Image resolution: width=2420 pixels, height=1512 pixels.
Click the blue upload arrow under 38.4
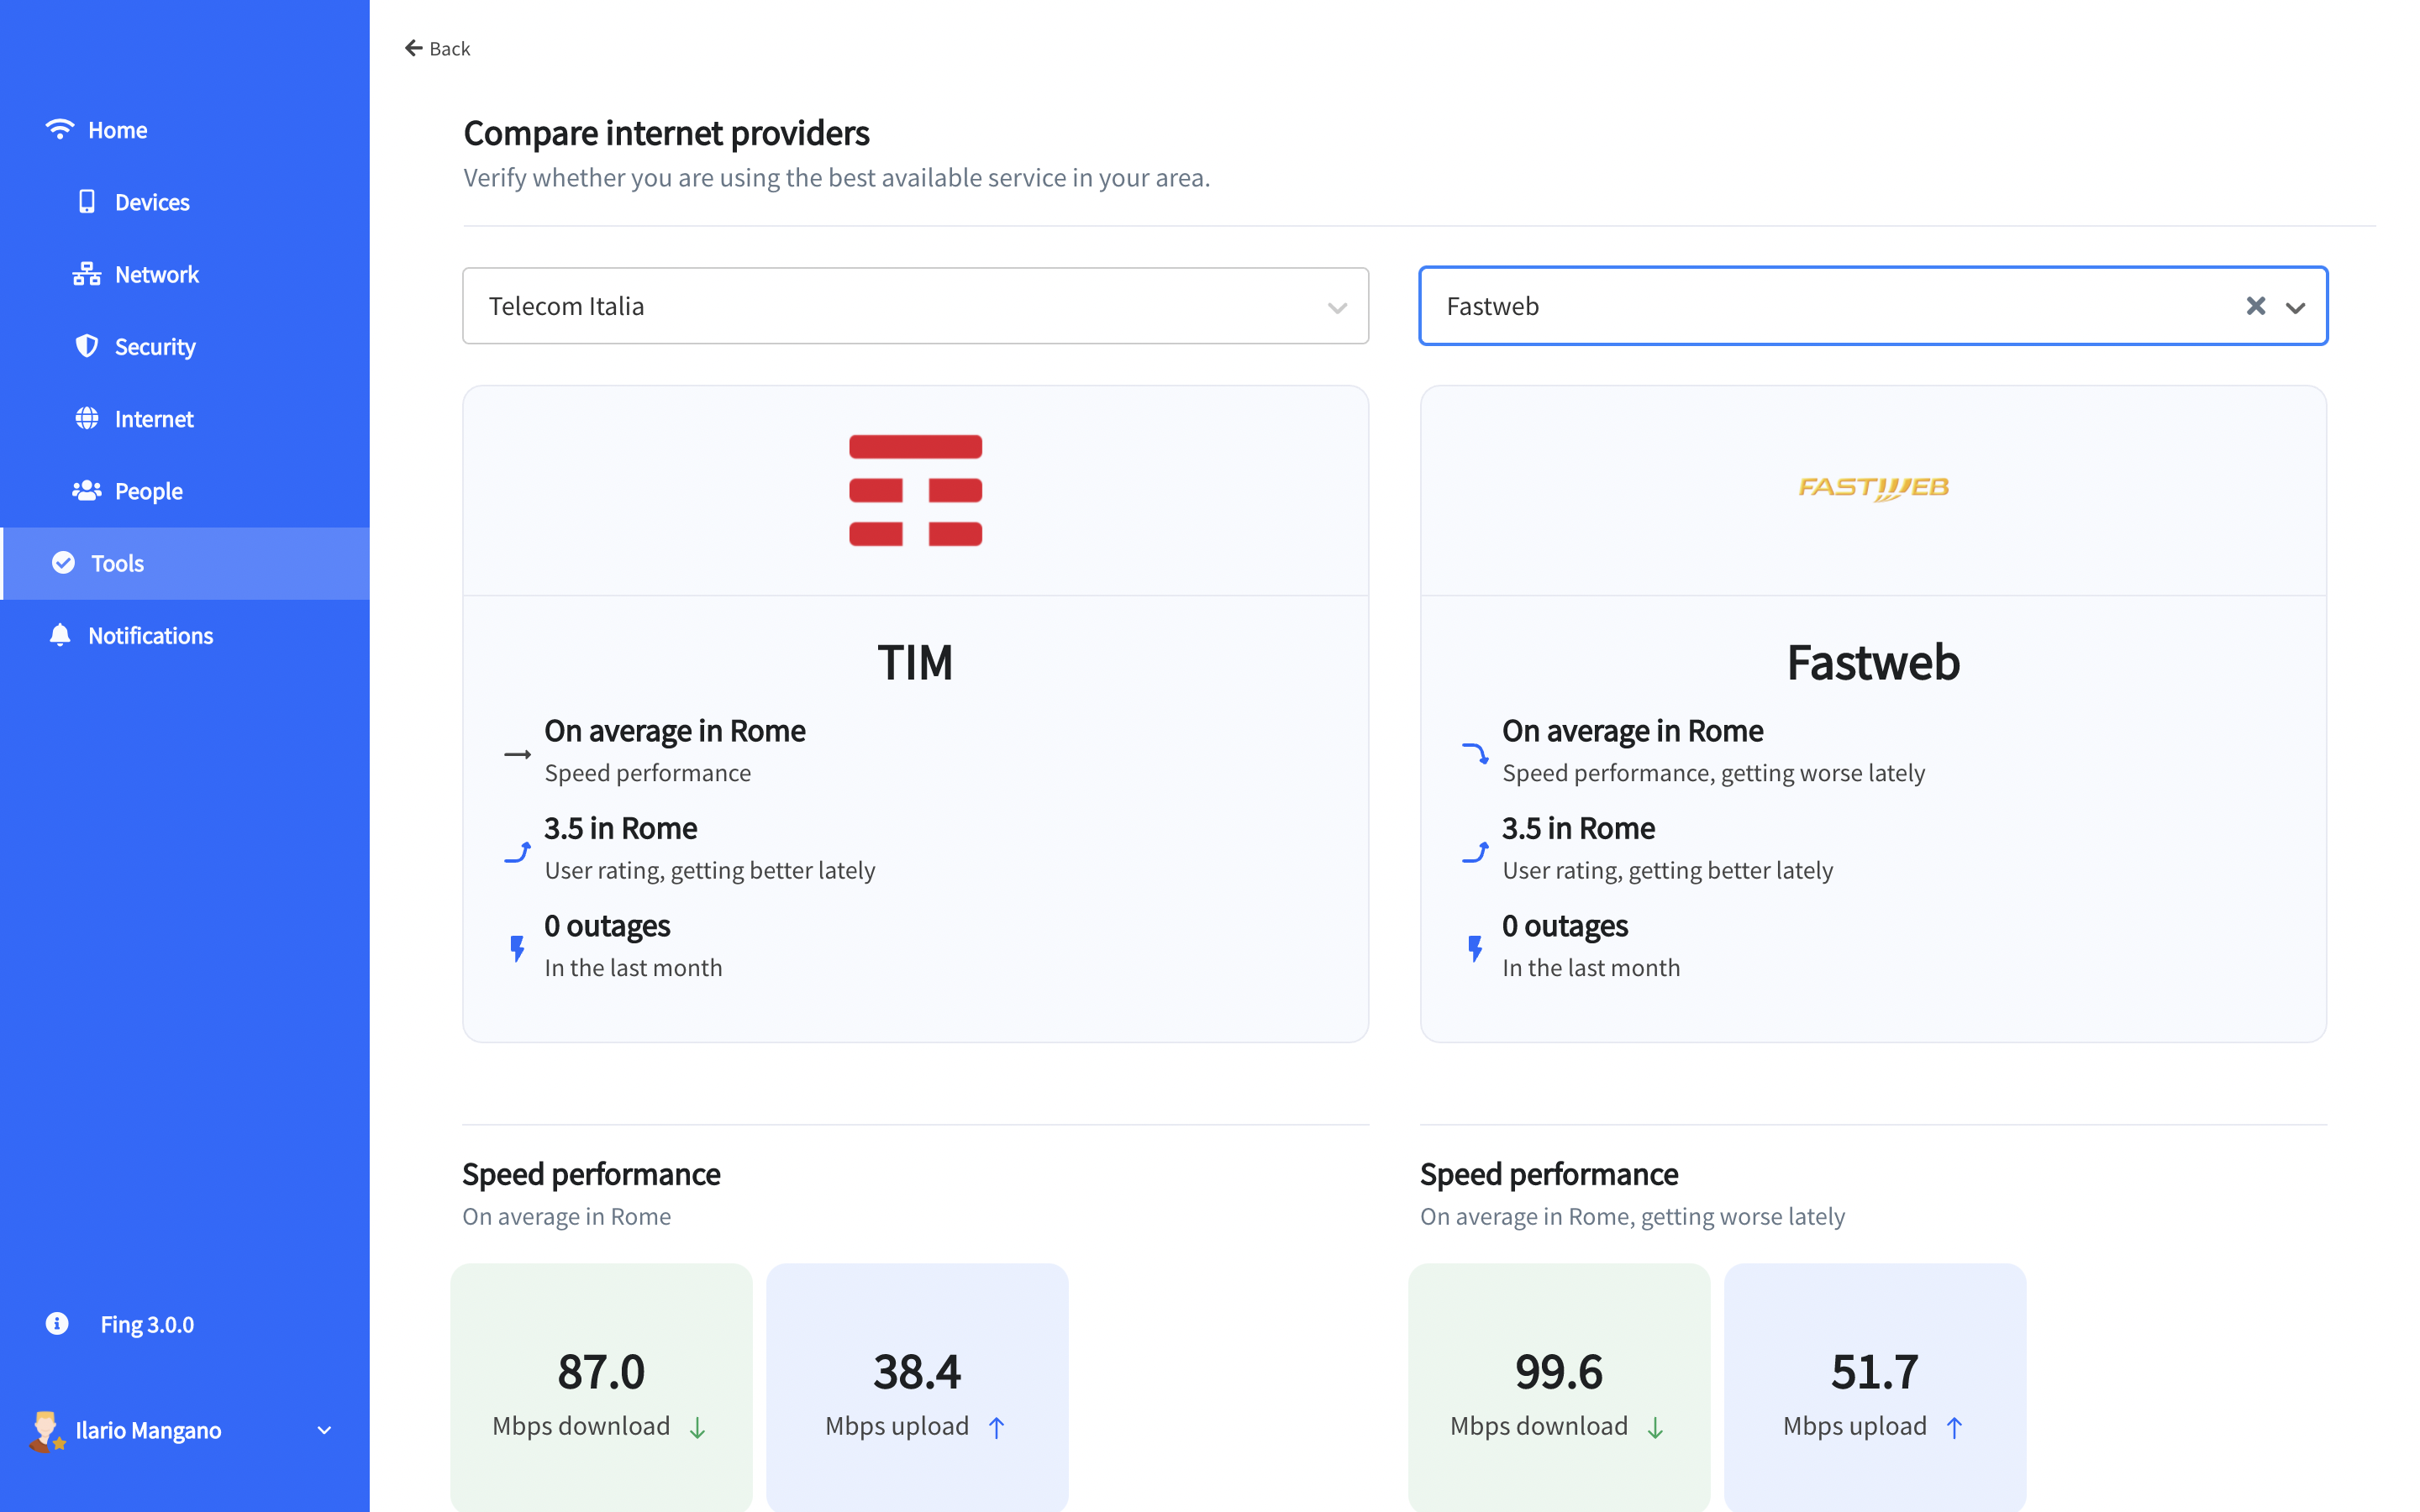[996, 1428]
